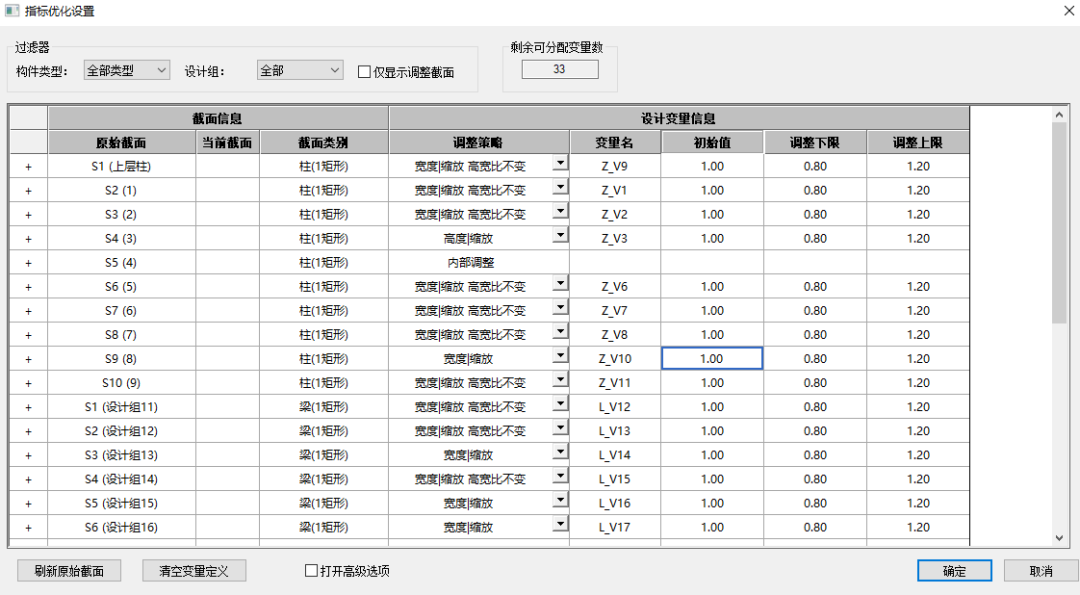Click the dialog icon in the title bar
Viewport: 1080px width, 595px height.
[14, 11]
